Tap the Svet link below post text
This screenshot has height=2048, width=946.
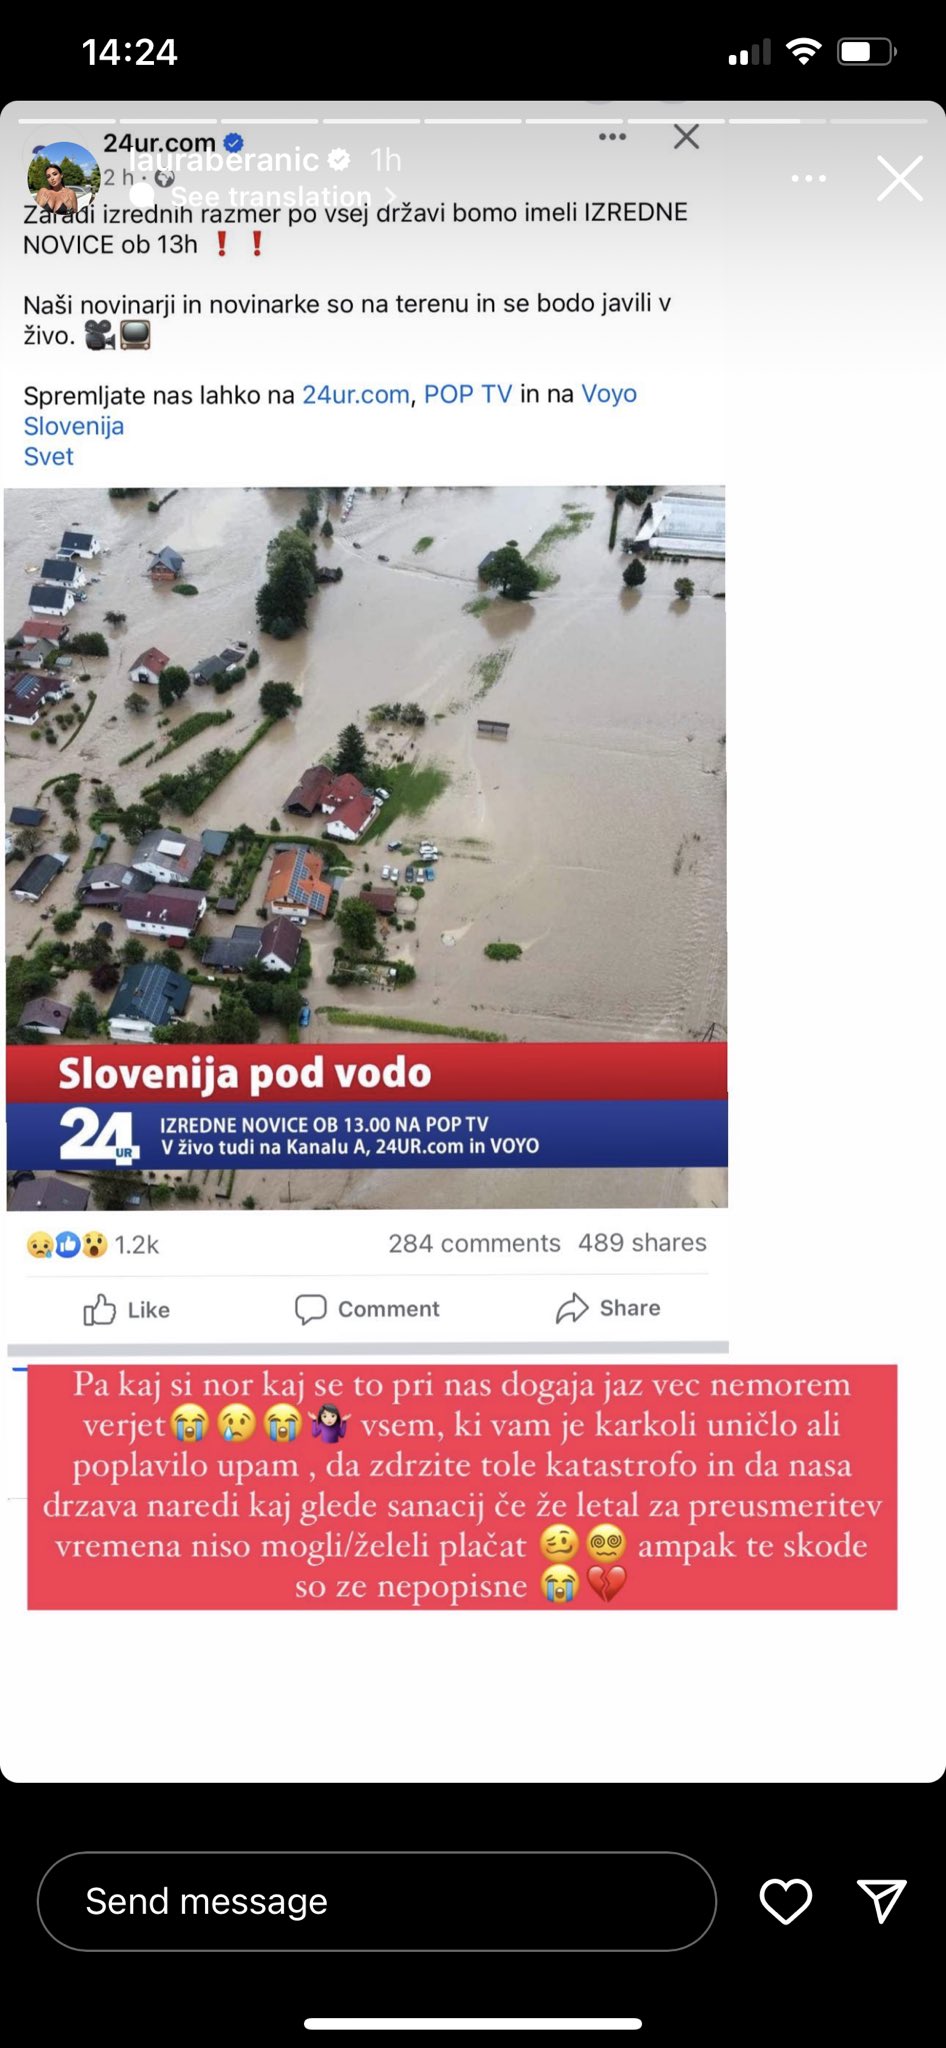(48, 456)
